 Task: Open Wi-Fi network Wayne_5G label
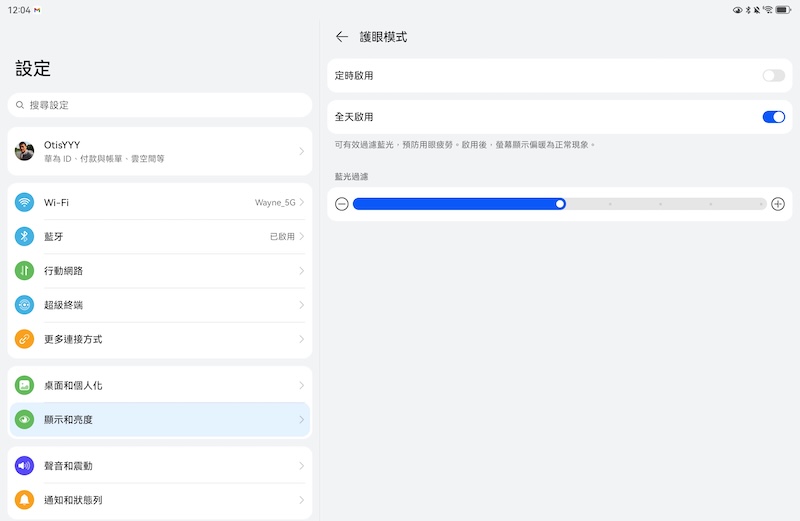[274, 203]
